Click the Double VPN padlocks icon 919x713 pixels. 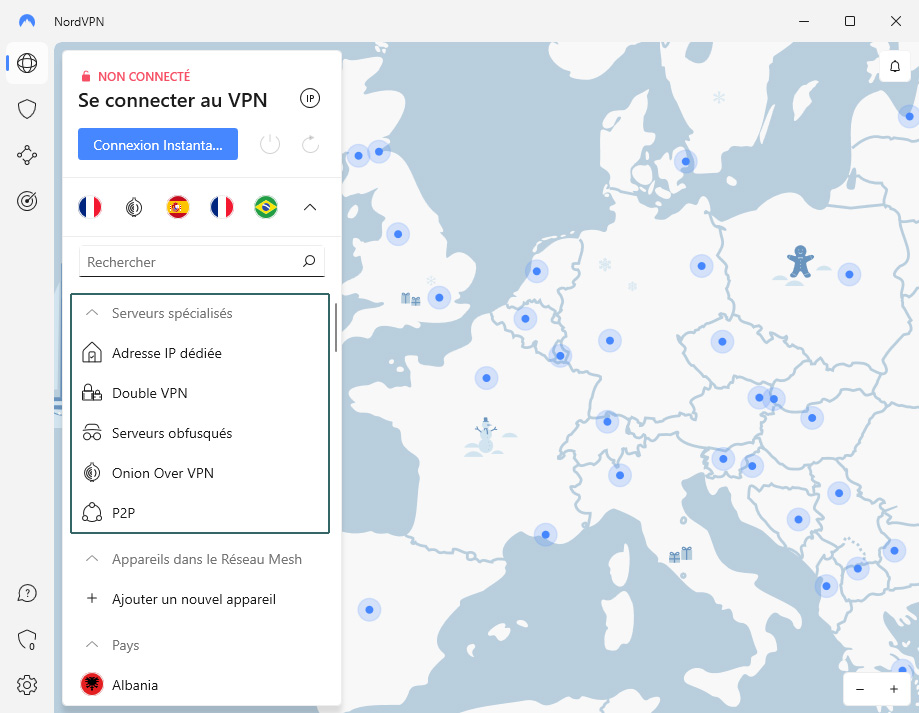pos(91,393)
